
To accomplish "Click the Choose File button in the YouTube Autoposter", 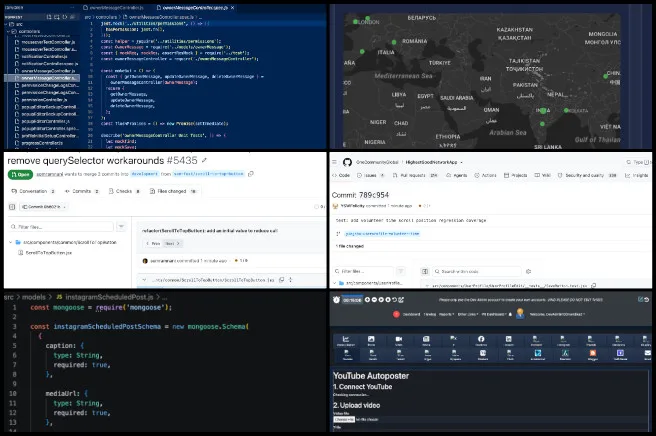I will coord(344,419).
